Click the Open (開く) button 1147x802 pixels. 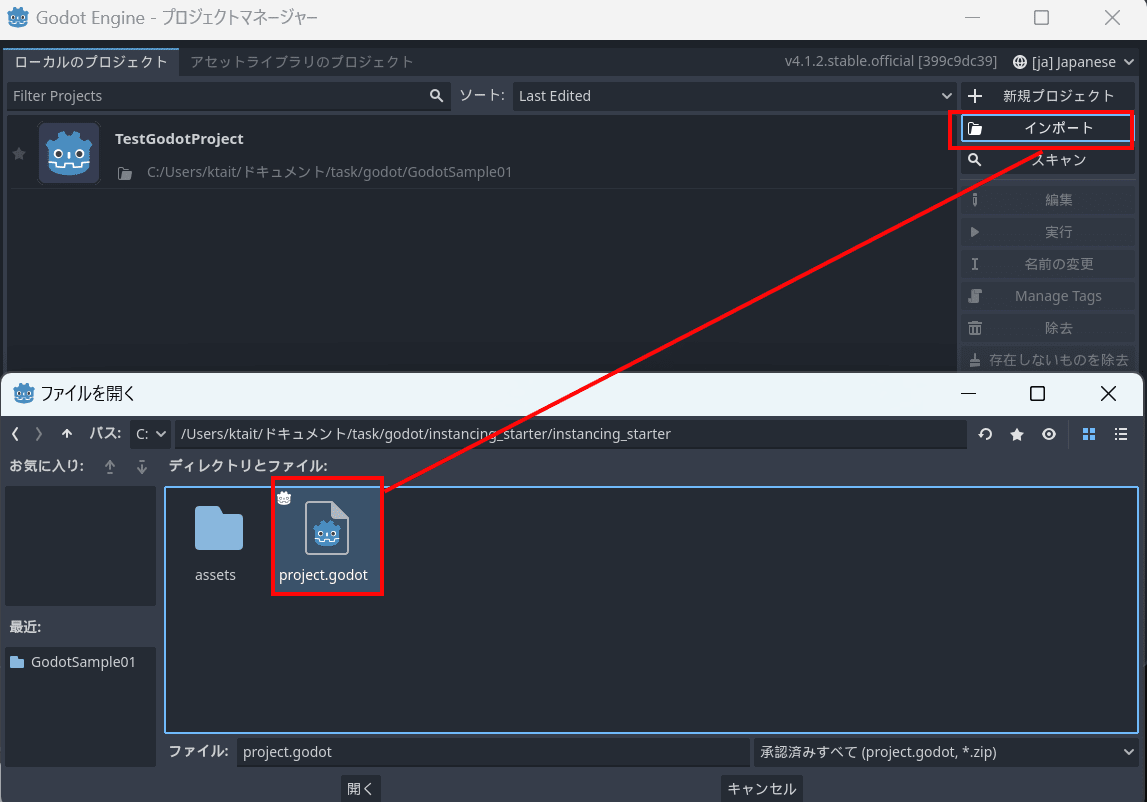[360, 789]
